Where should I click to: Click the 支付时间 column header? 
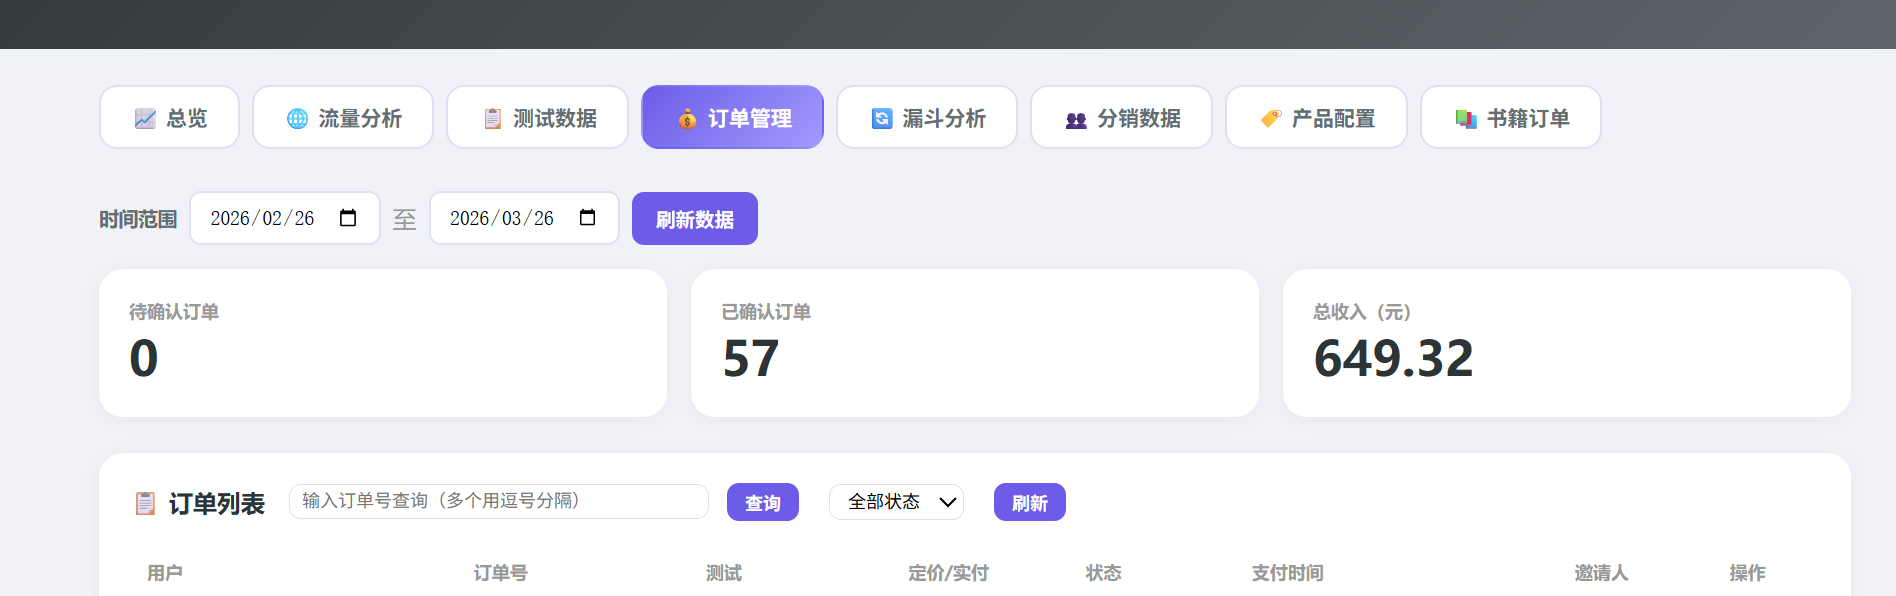(x=1288, y=573)
